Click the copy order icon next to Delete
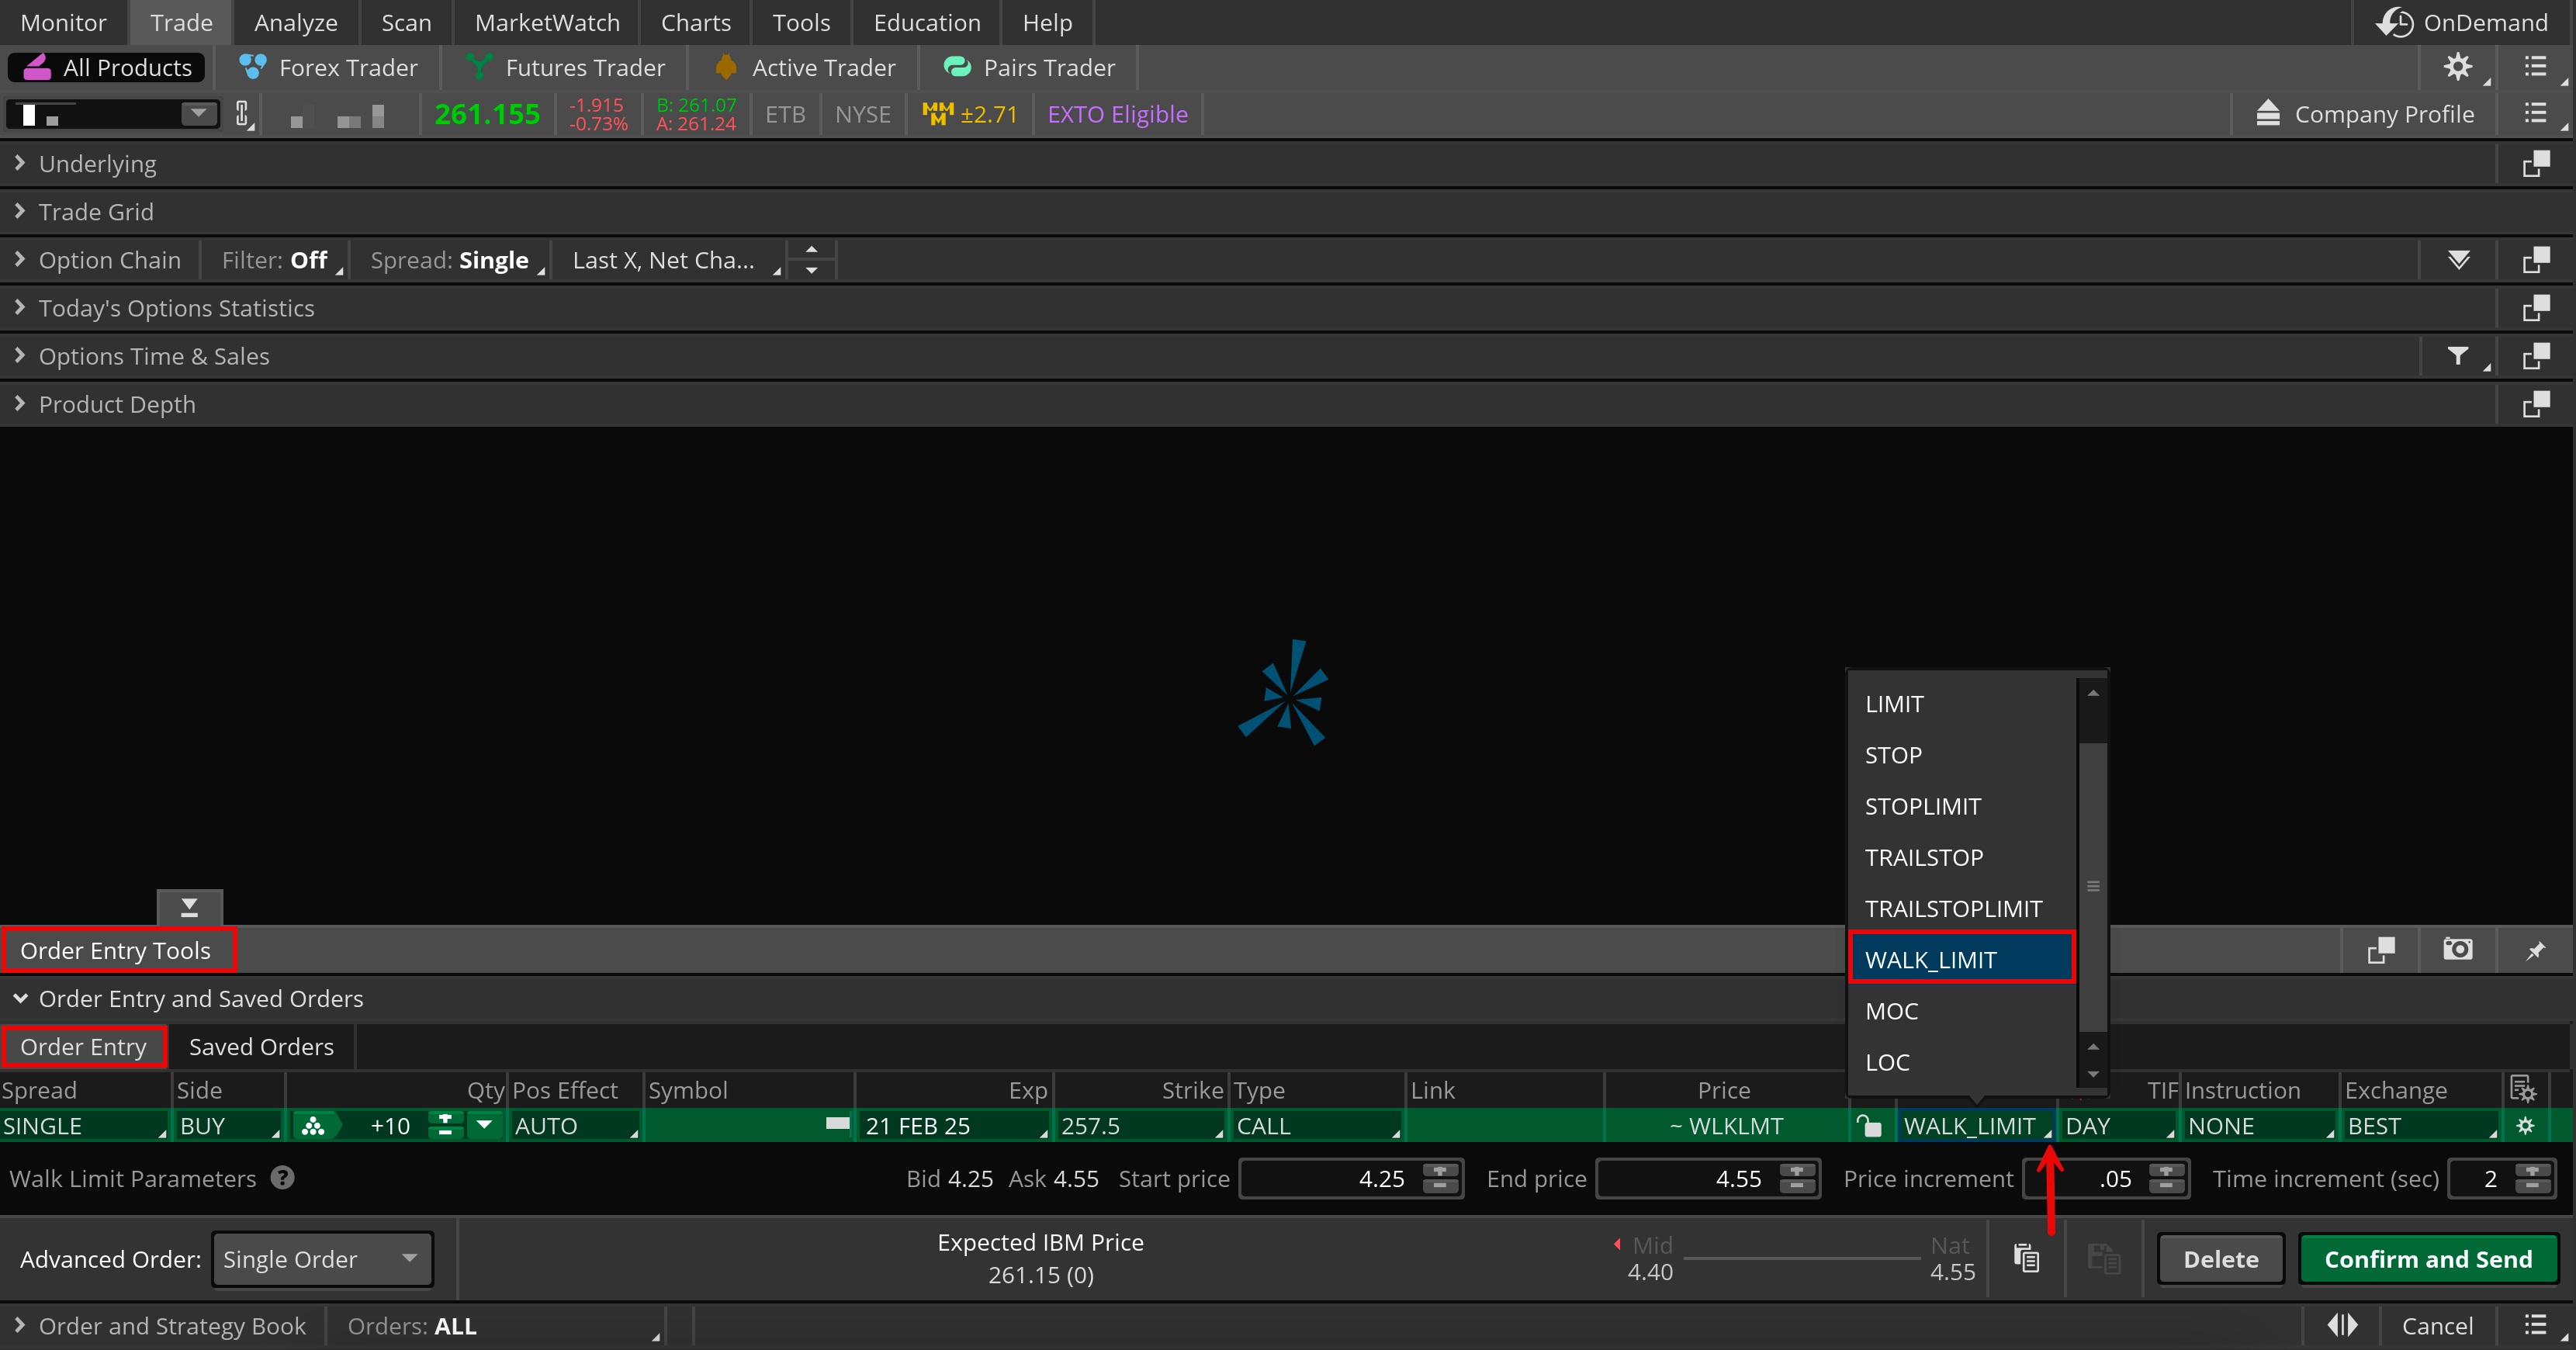The image size is (2576, 1350). tap(2026, 1258)
